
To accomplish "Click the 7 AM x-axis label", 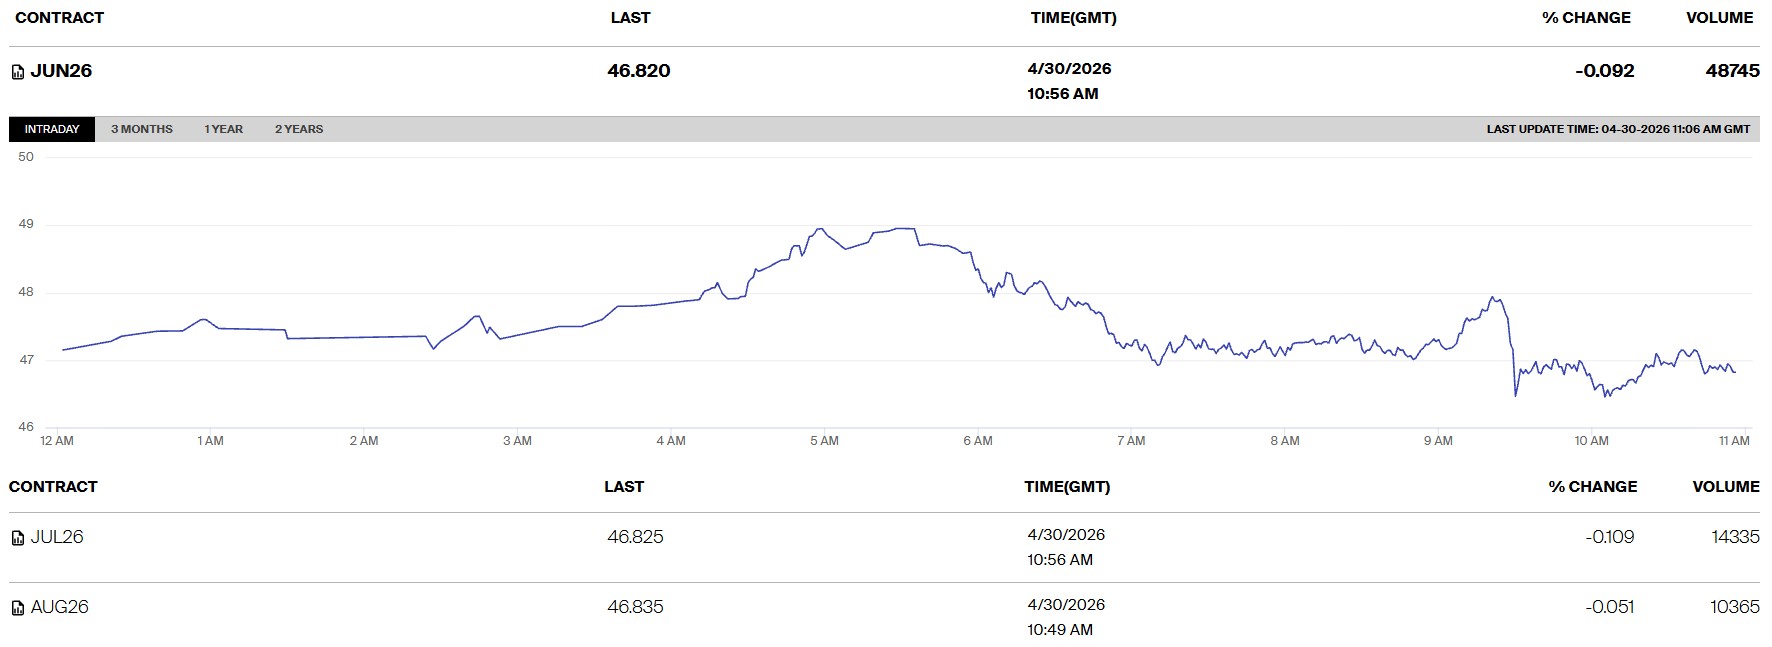I will tap(1131, 441).
